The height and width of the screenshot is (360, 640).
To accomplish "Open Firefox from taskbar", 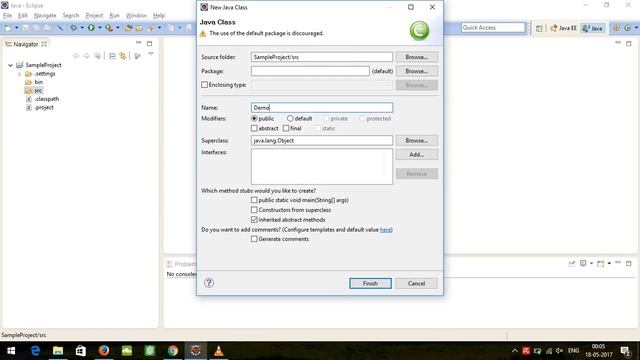I will click(104, 351).
